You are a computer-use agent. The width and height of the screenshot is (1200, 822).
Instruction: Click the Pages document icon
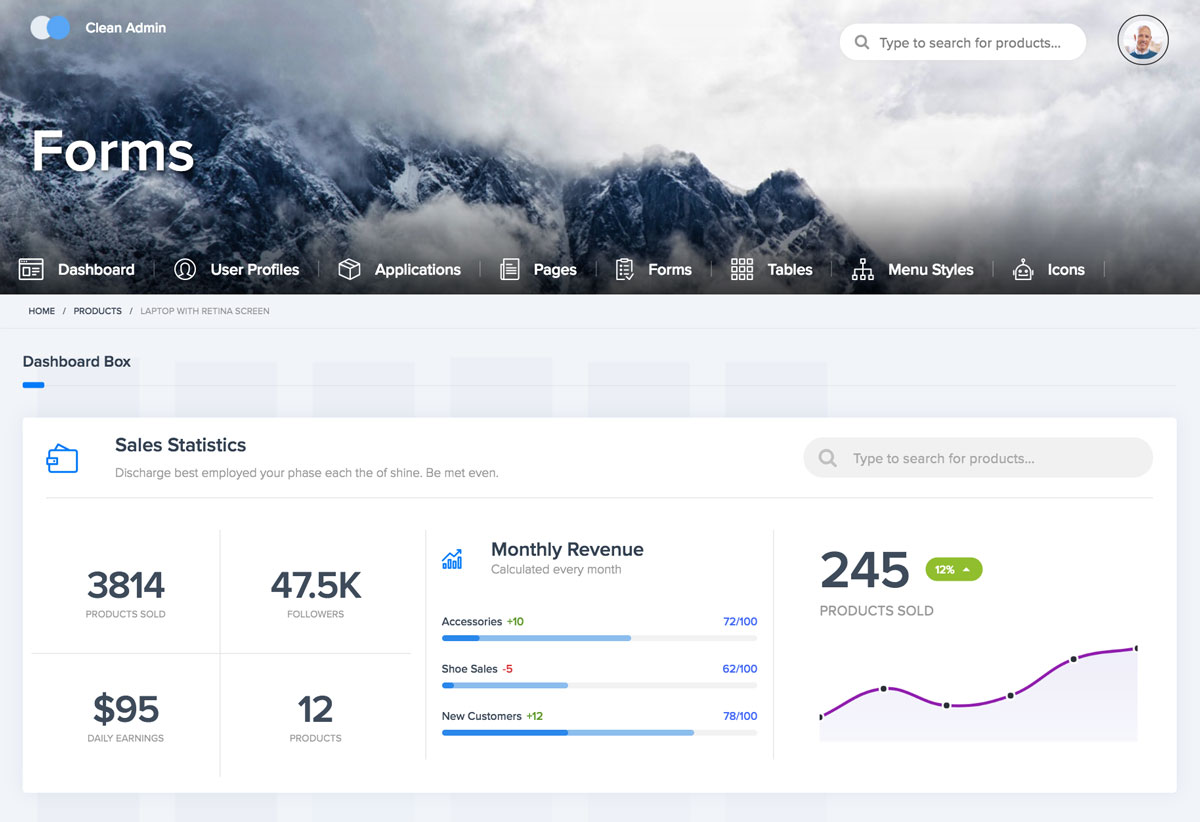click(510, 269)
